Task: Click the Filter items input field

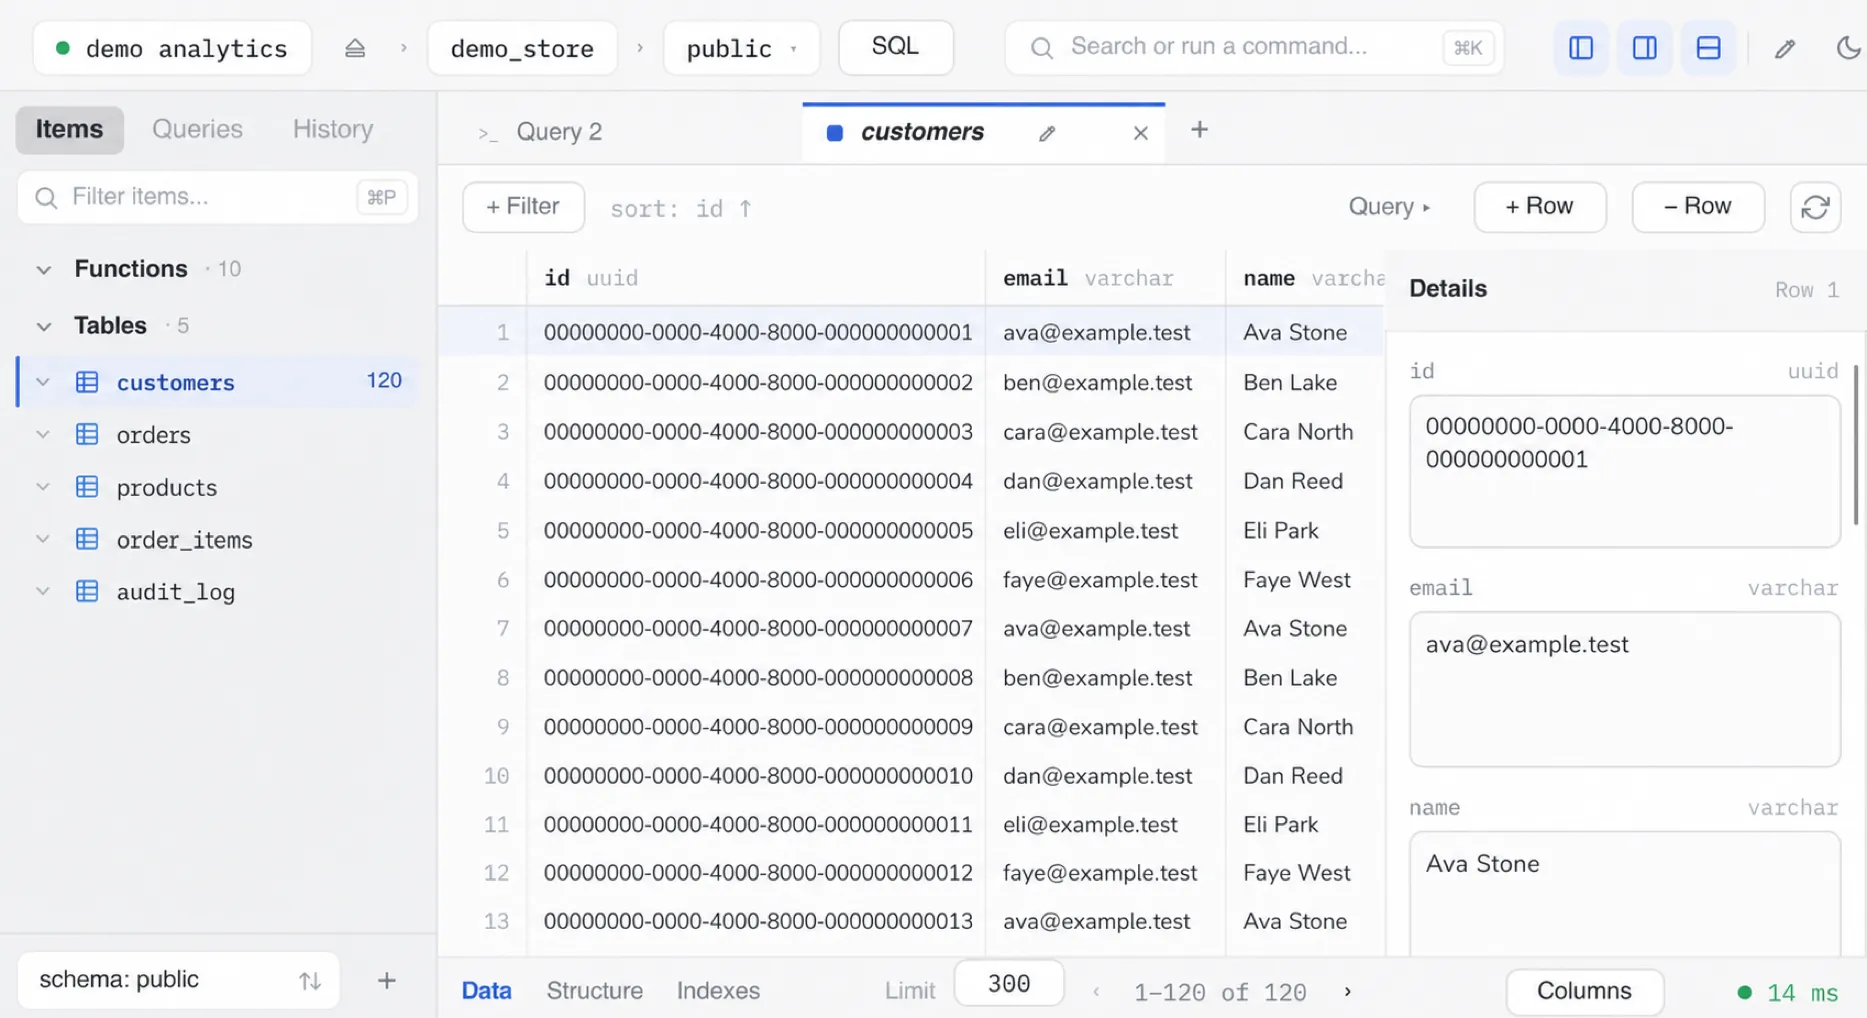Action: (218, 197)
